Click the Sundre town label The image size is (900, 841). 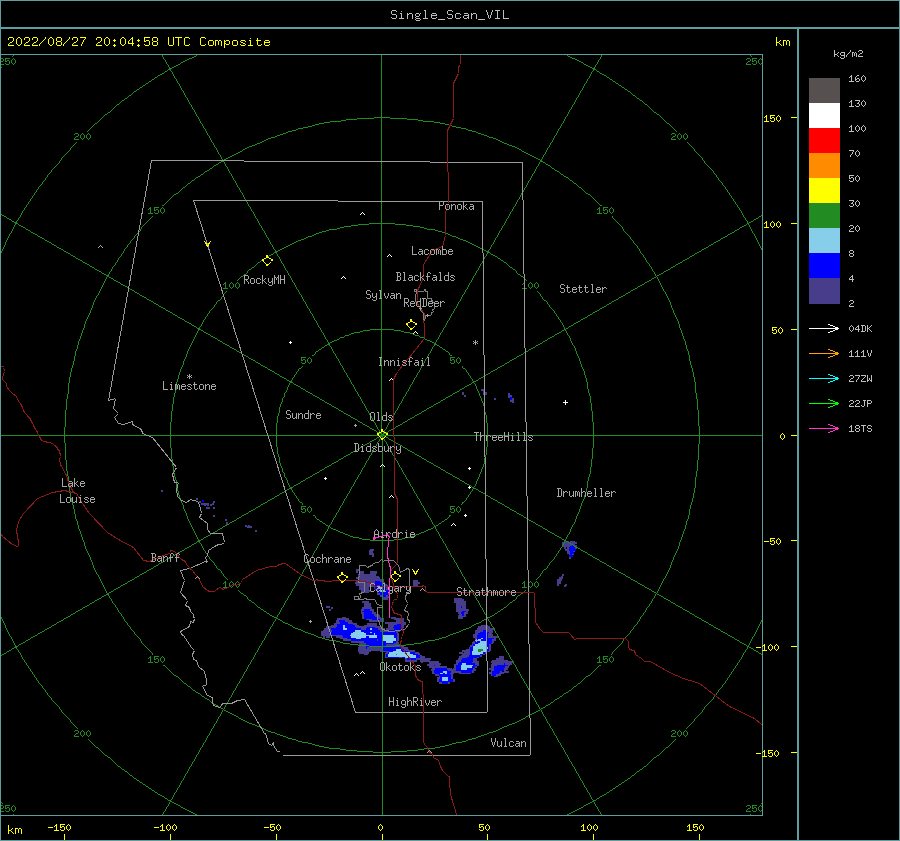[x=304, y=415]
